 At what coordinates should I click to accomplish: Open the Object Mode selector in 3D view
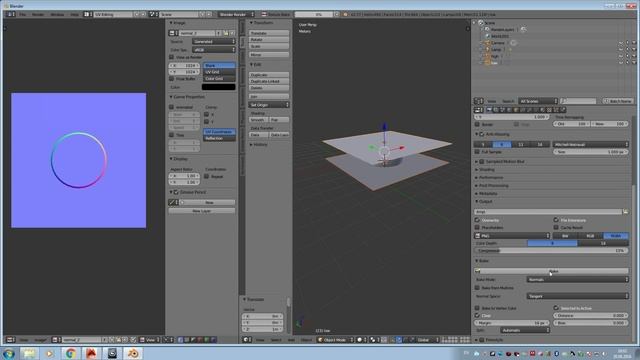[x=335, y=340]
